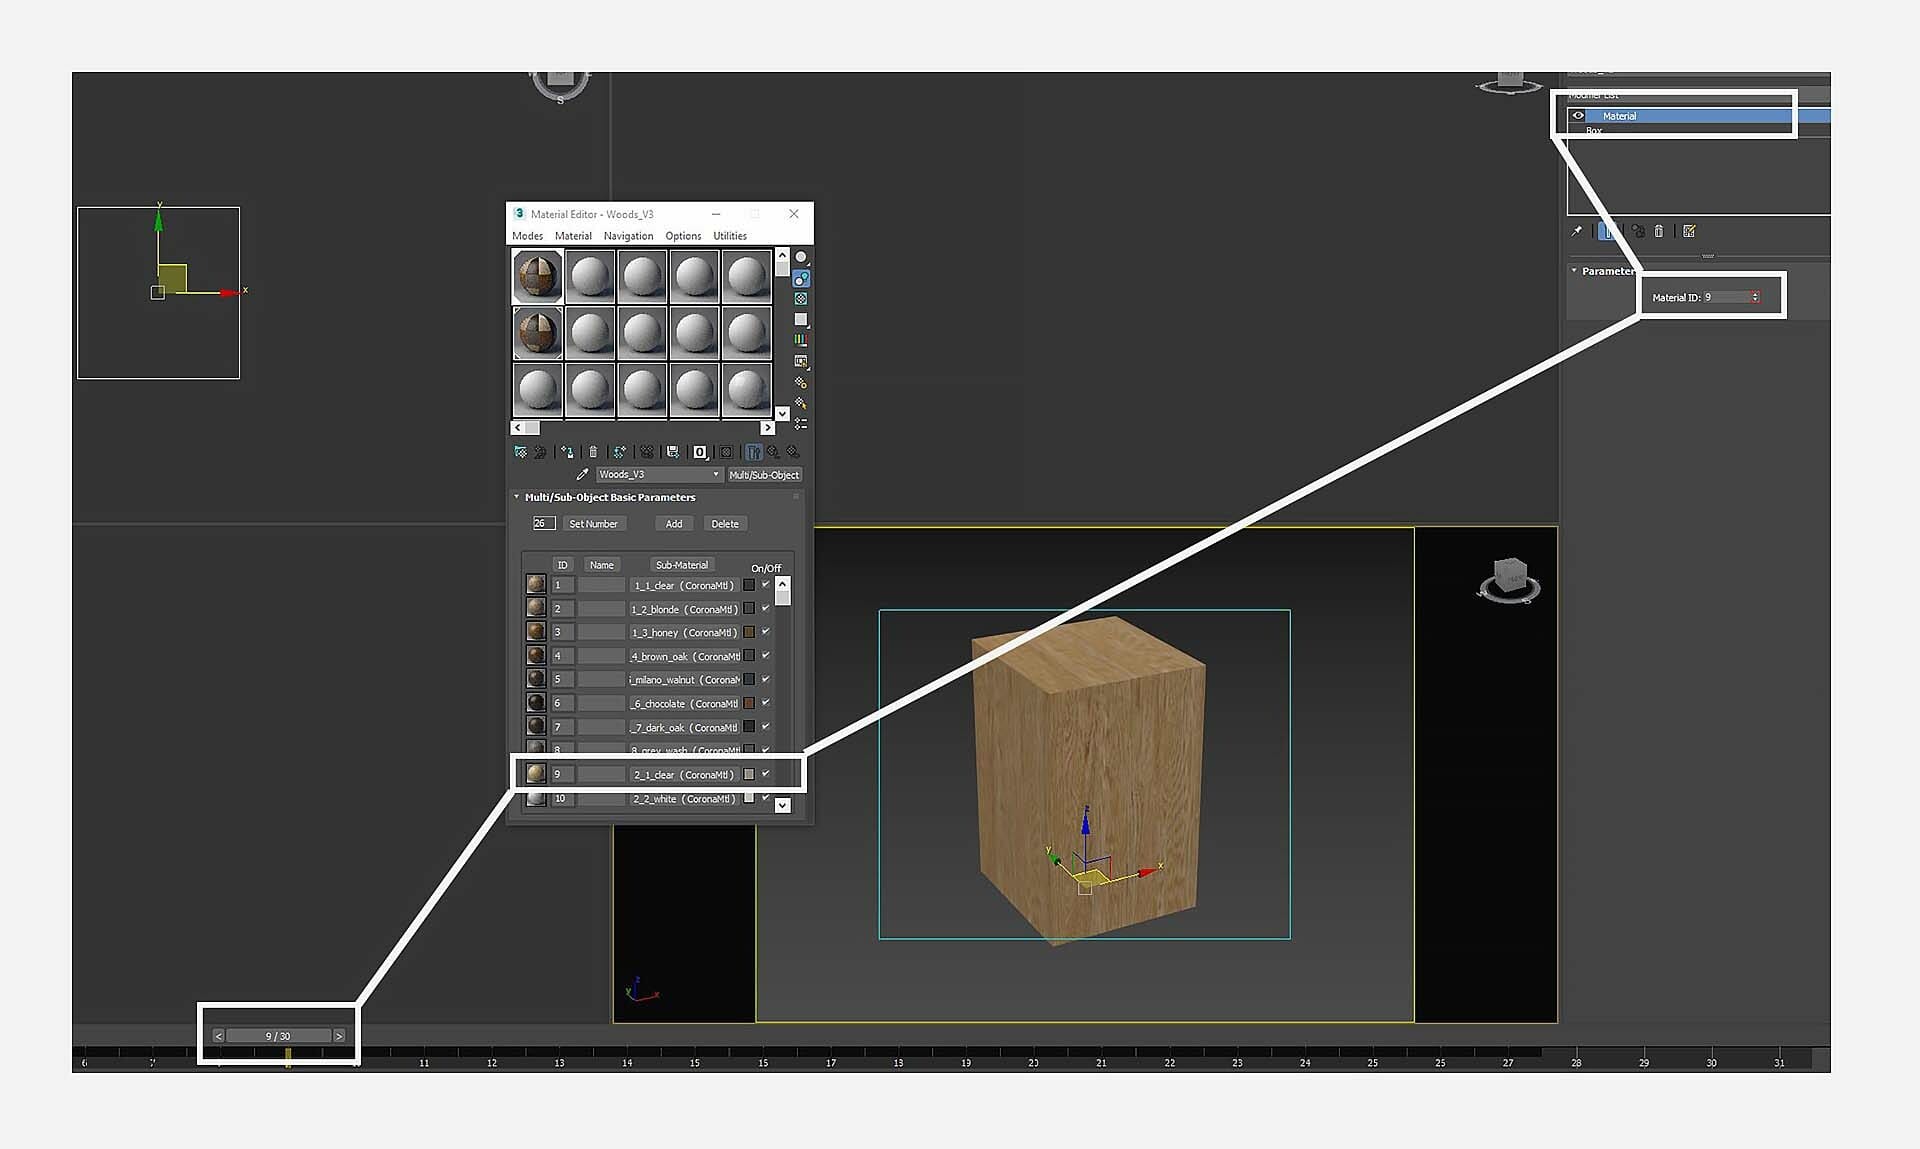Uncheck On/Off for 2_1_clear sub-material
The width and height of the screenshot is (1920, 1149).
[x=766, y=774]
